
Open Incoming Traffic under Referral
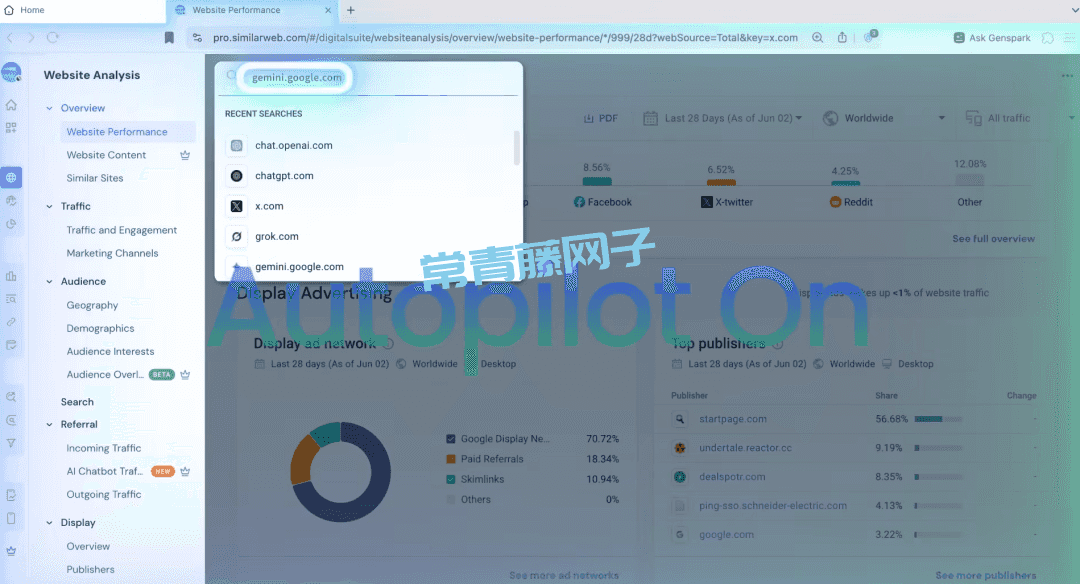click(104, 448)
